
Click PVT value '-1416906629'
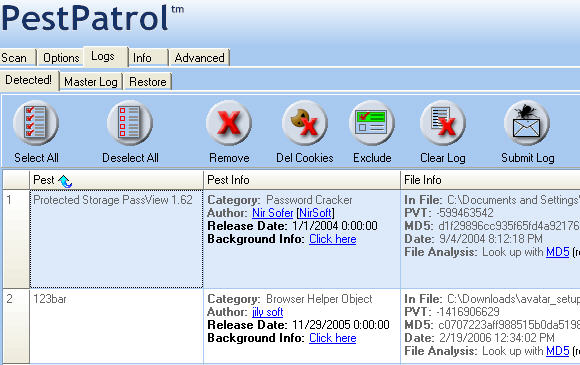pos(468,312)
